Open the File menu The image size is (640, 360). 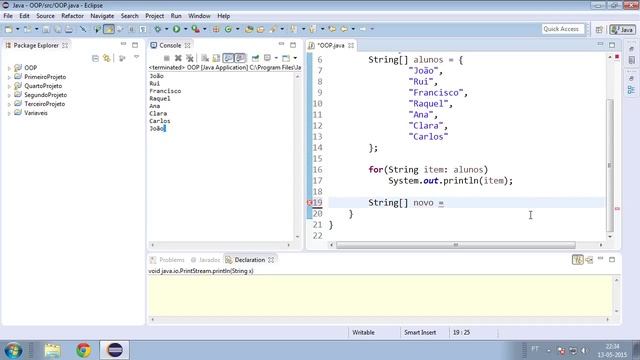[8, 16]
